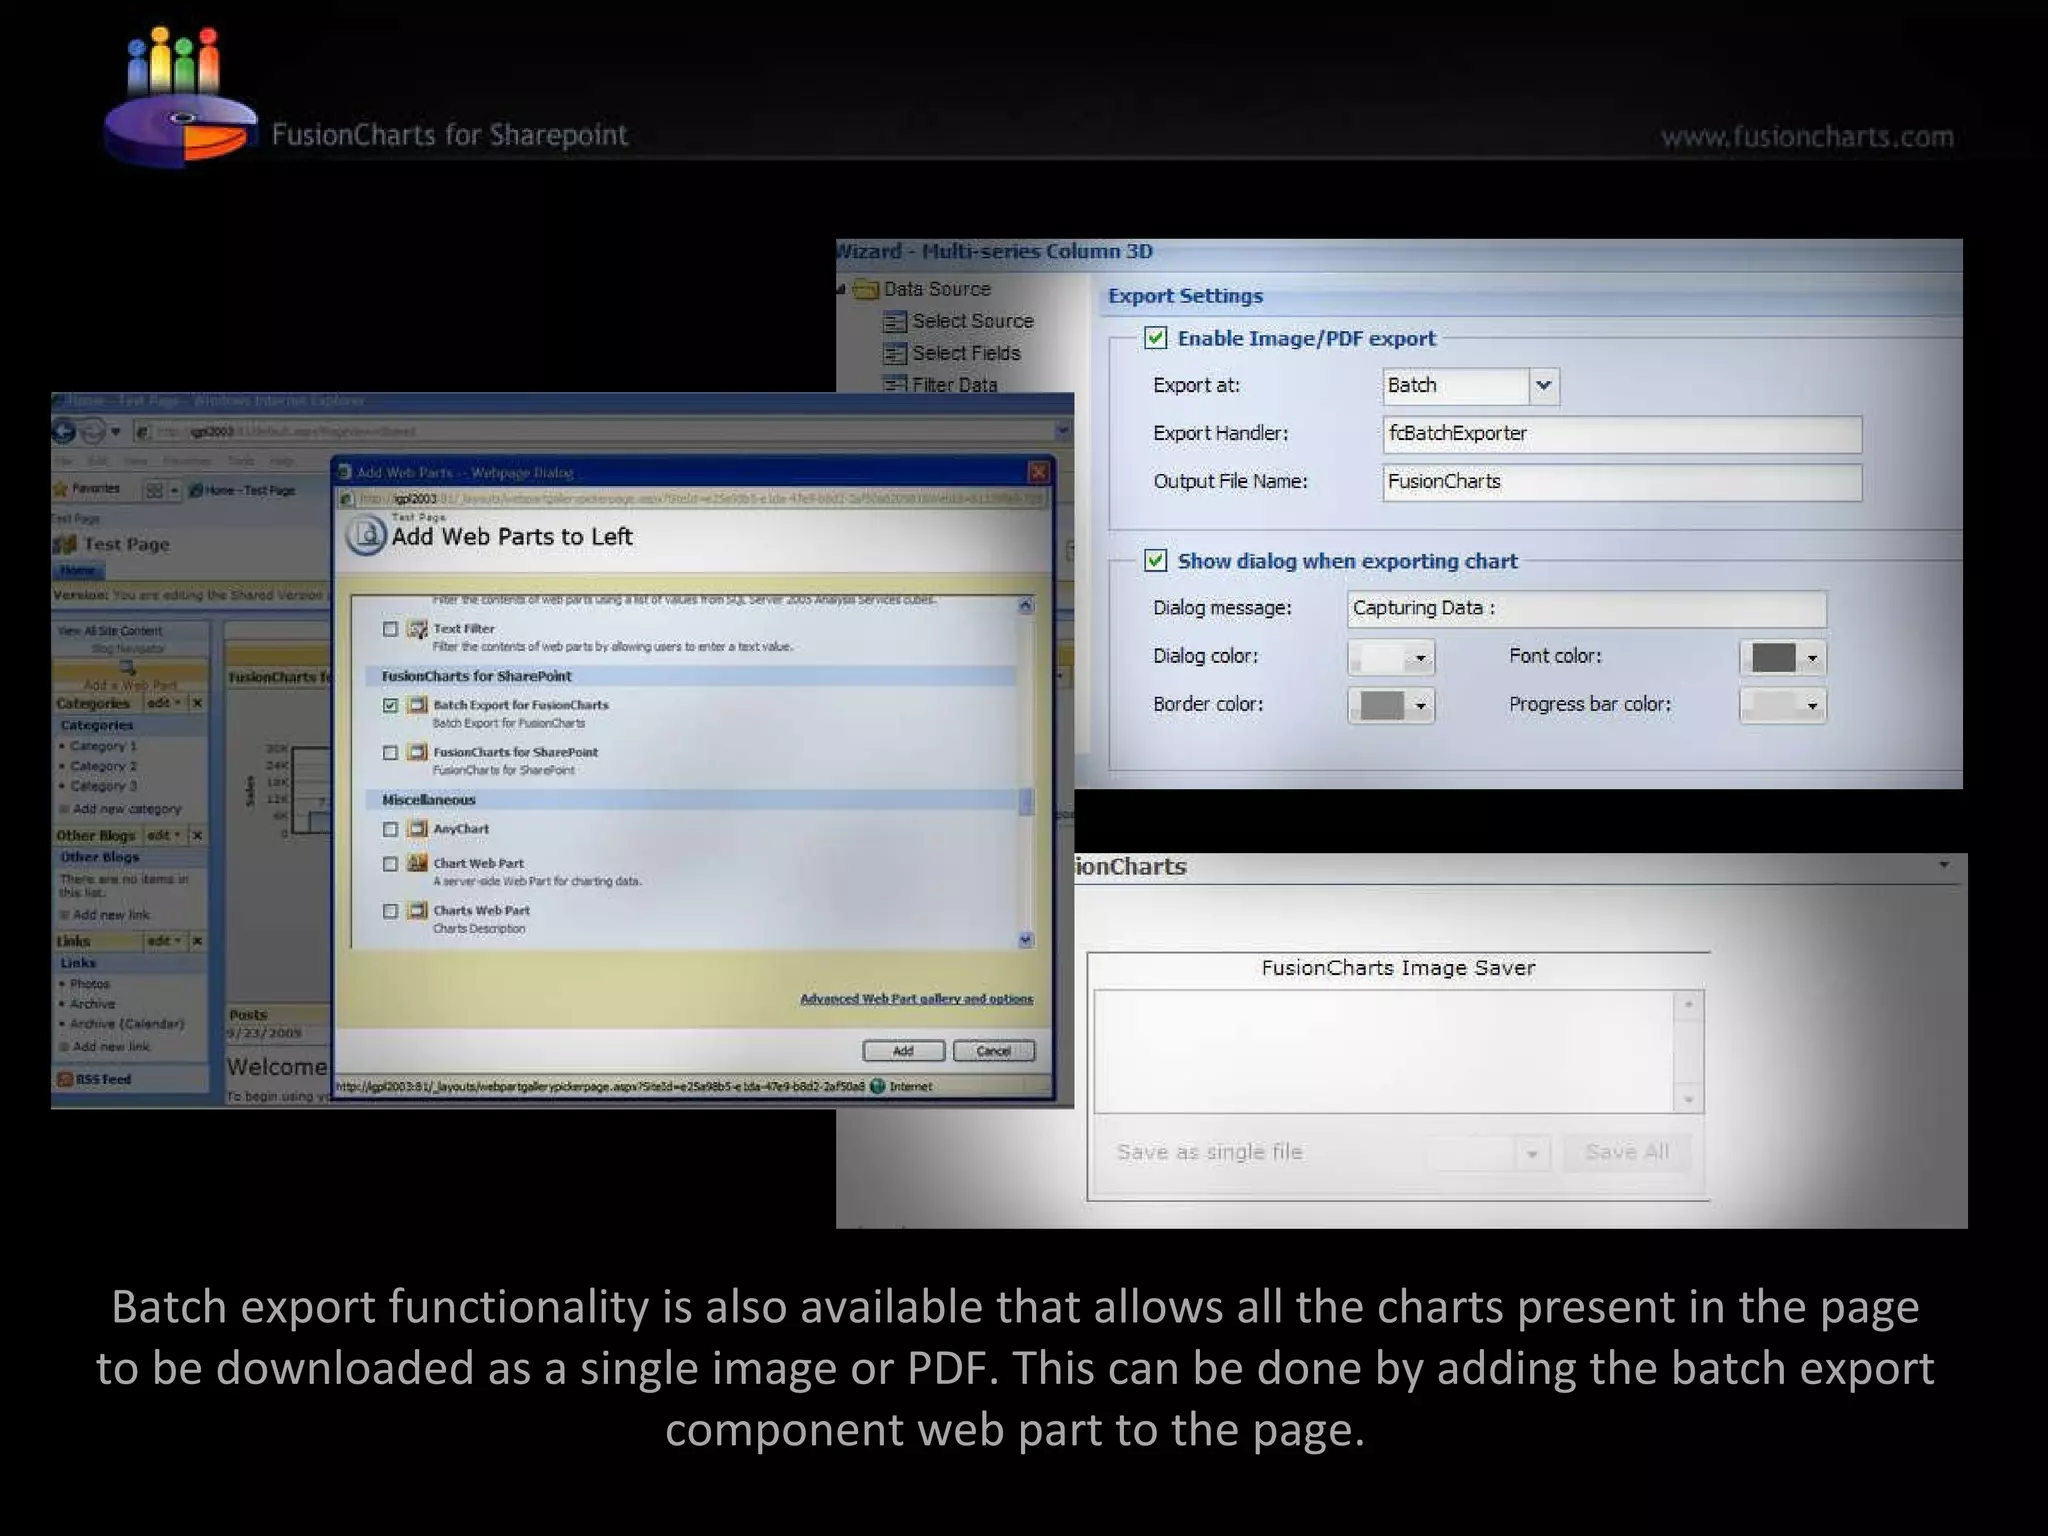Check the Charts Web Part checkbox
Screen dimensions: 2048x1536
point(390,911)
